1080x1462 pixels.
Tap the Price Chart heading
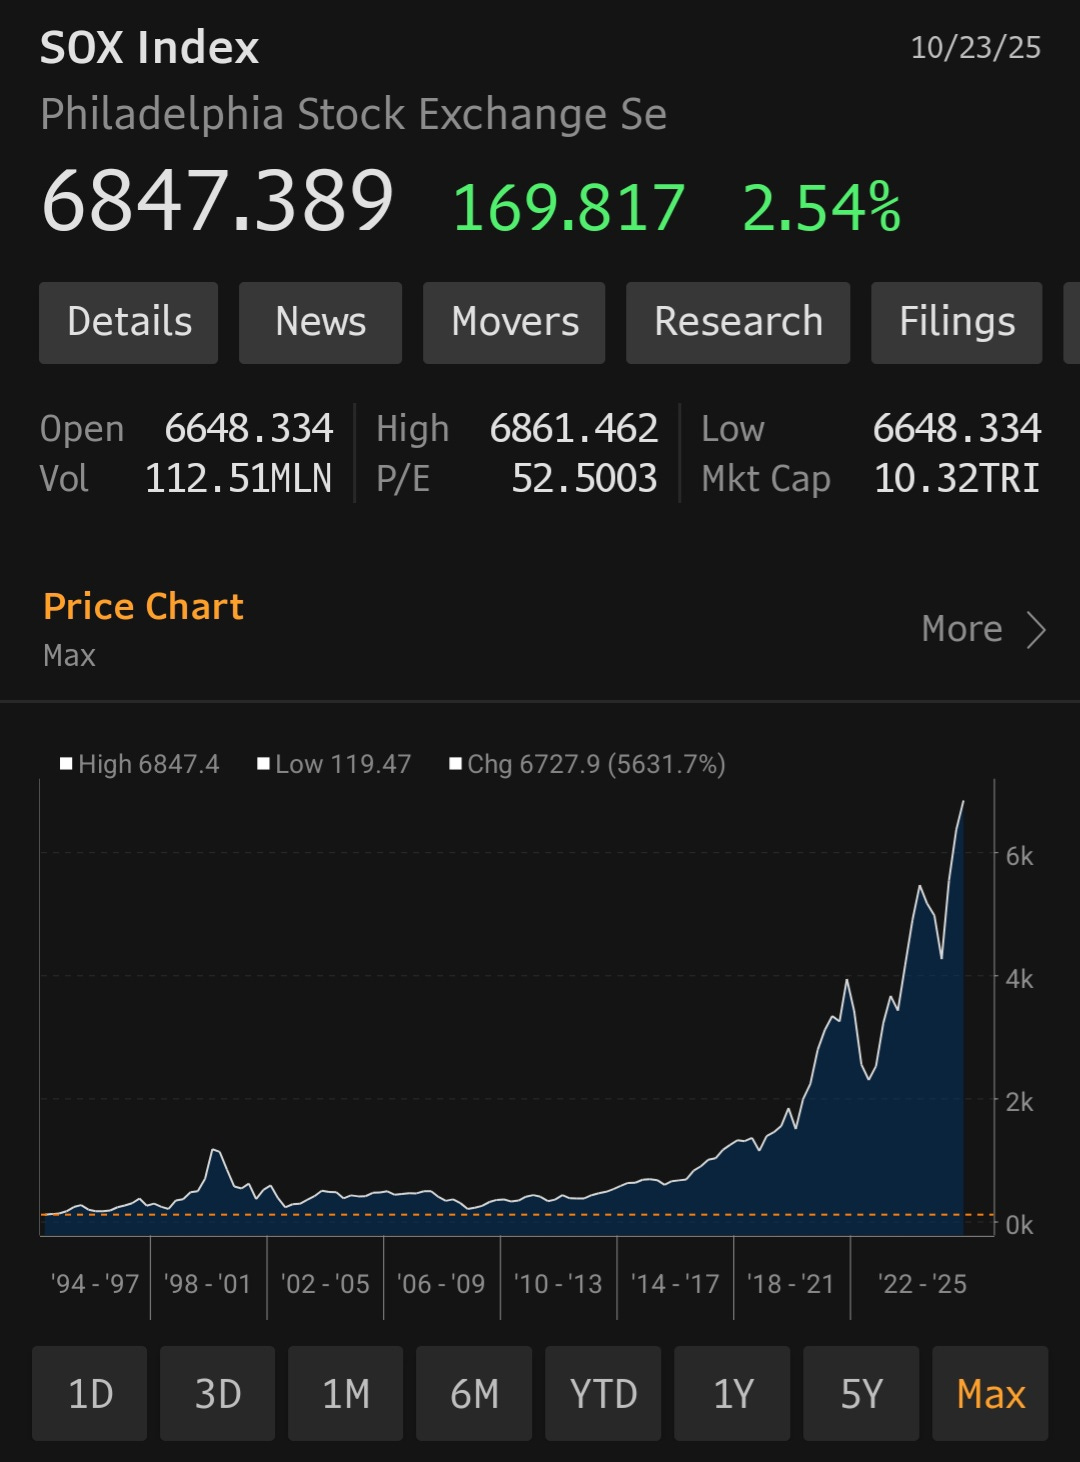click(x=143, y=606)
